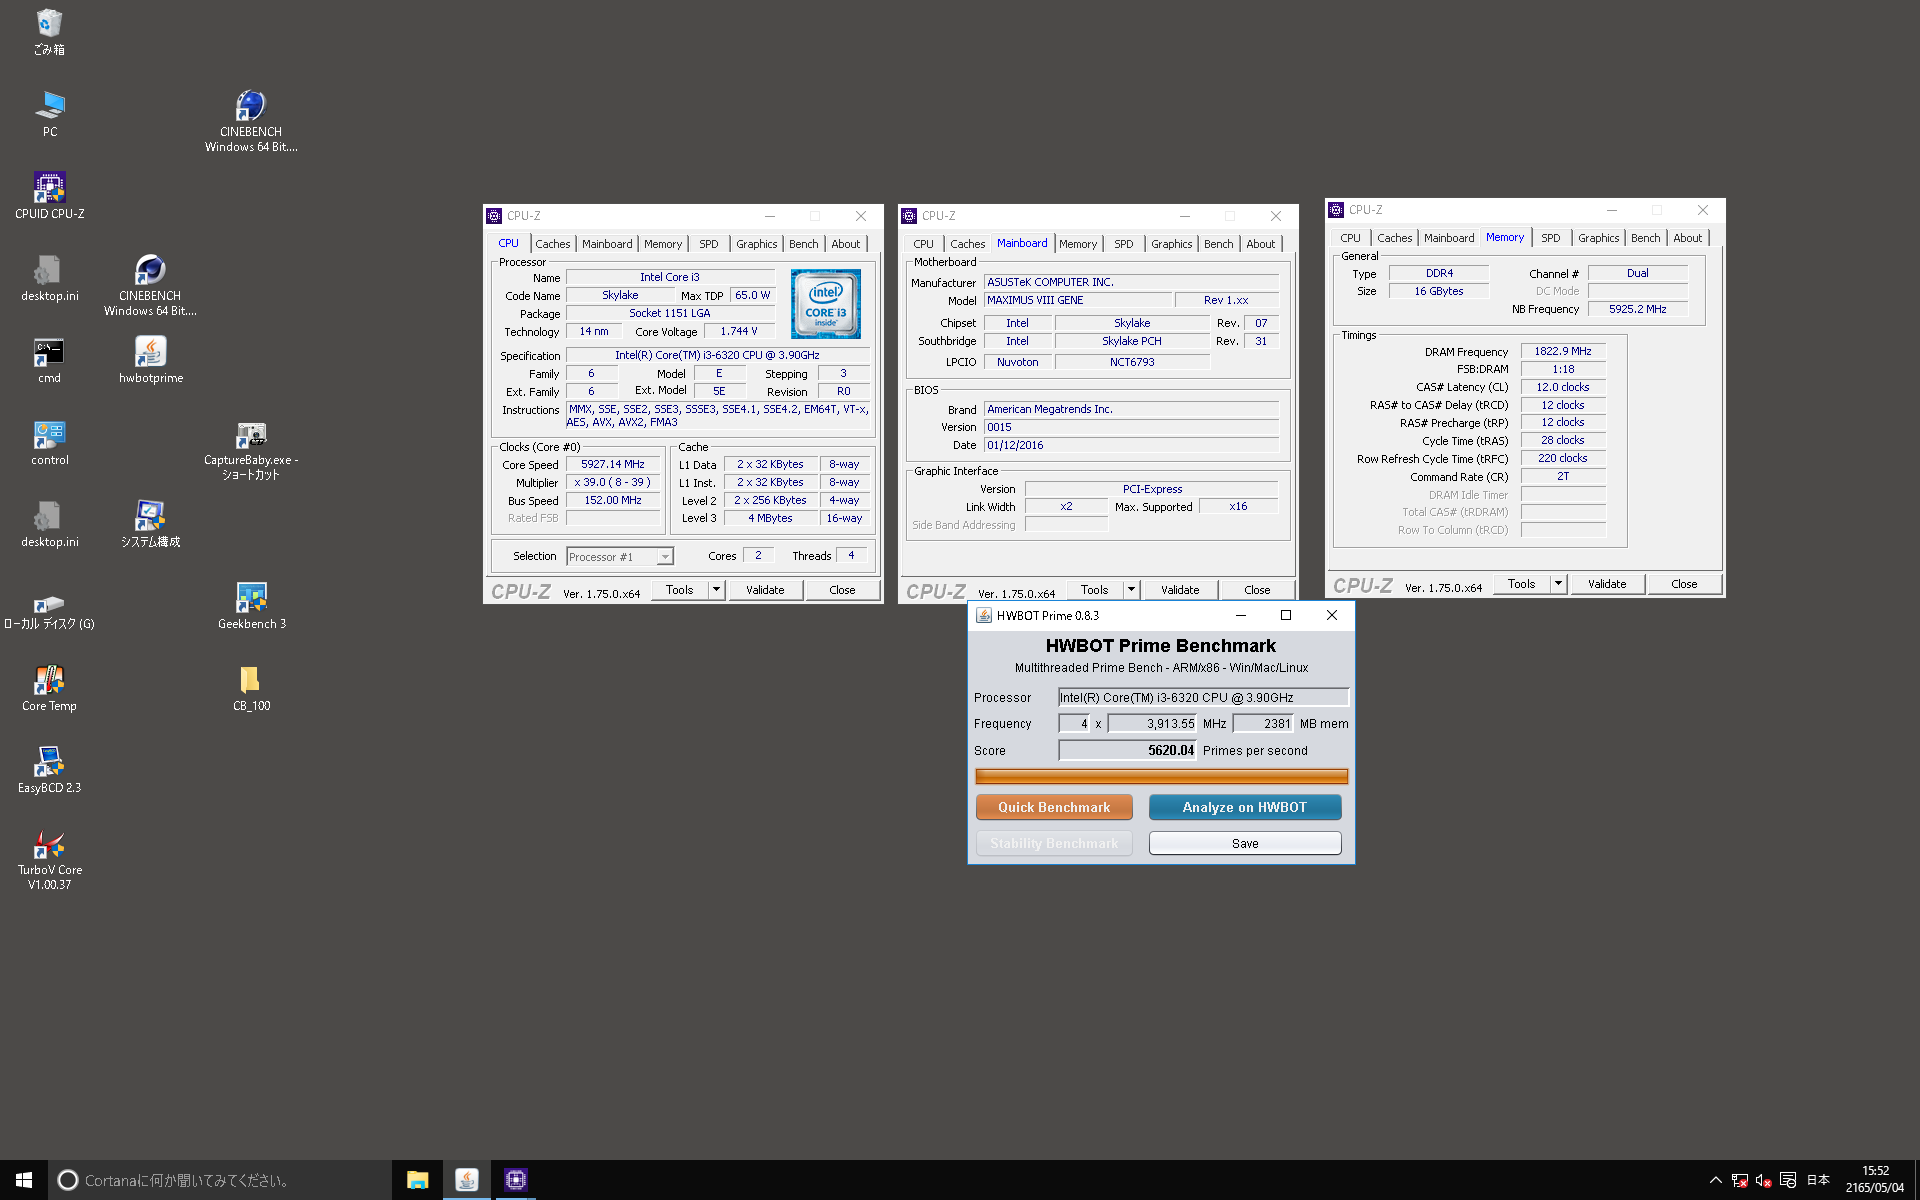Click Validate in CPU window
This screenshot has width=1920, height=1200.
tap(765, 590)
